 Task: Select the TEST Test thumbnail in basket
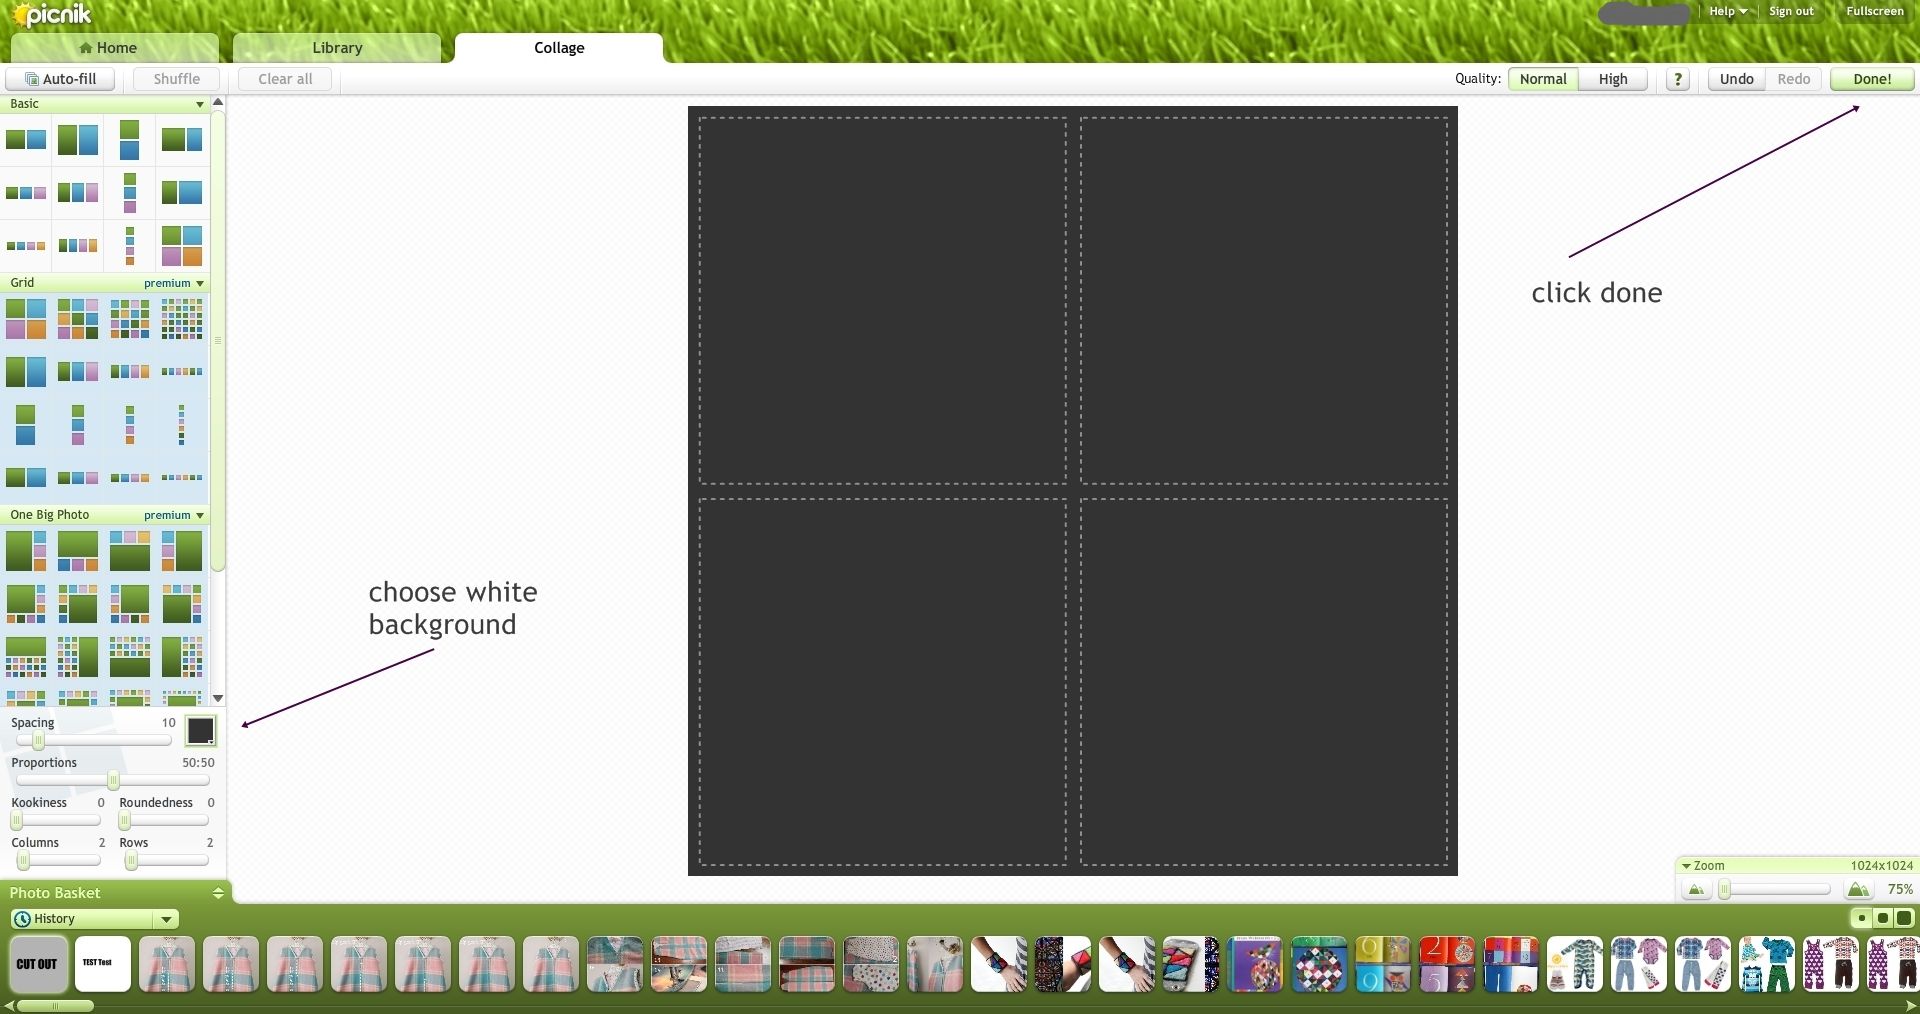102,964
